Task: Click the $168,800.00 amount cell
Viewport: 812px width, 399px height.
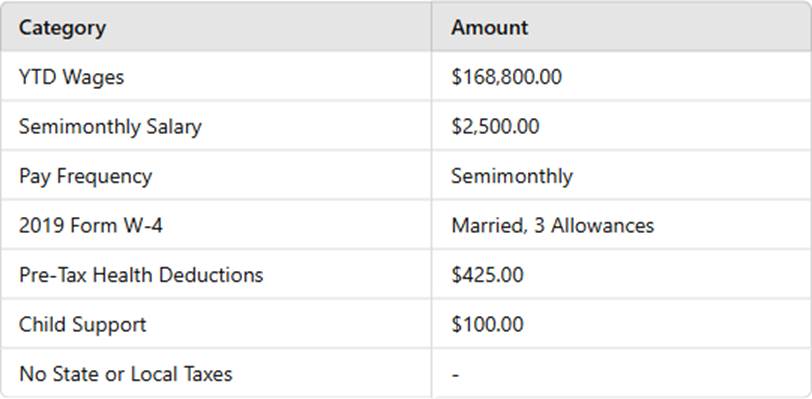Action: pyautogui.click(x=506, y=77)
